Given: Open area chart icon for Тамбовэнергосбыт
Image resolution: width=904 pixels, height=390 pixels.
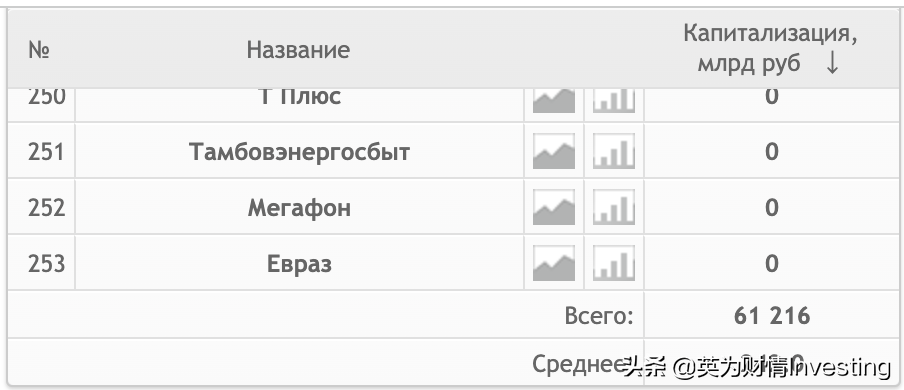Looking at the screenshot, I should [x=553, y=152].
